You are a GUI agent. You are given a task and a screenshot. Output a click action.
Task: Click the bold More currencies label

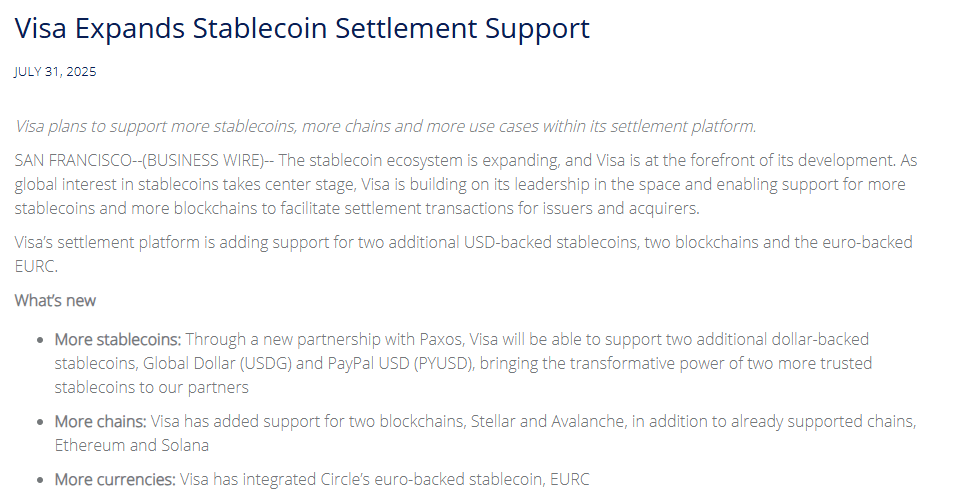tap(115, 479)
